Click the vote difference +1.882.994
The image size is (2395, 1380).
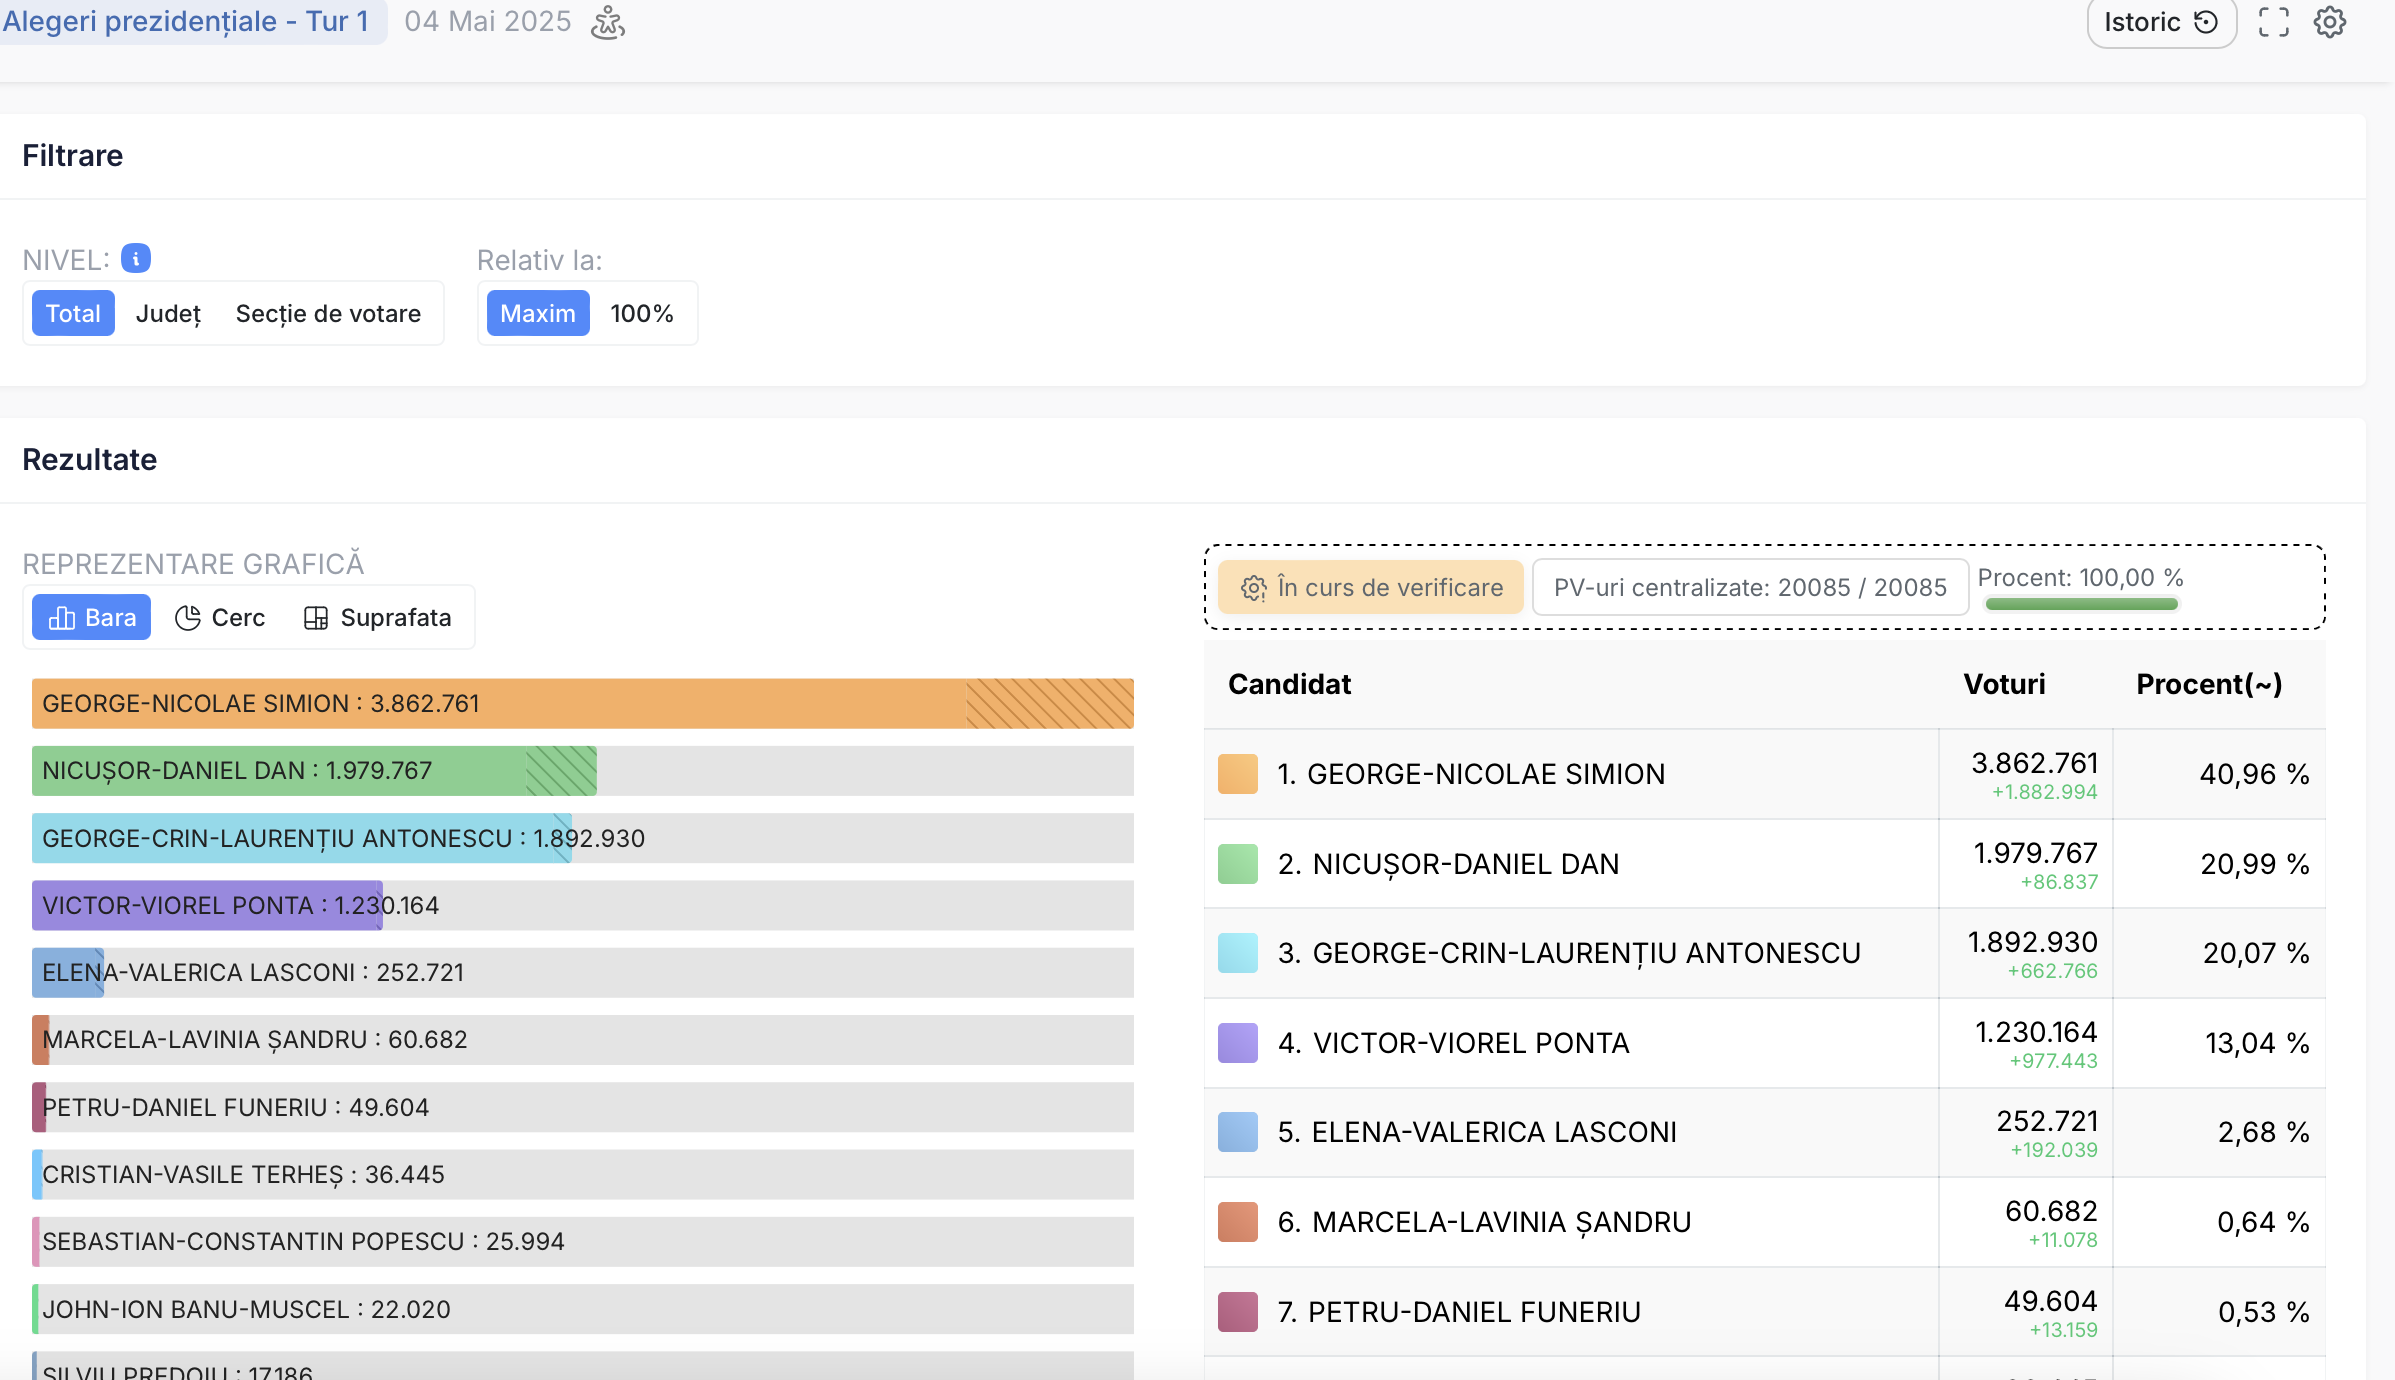[x=2044, y=792]
